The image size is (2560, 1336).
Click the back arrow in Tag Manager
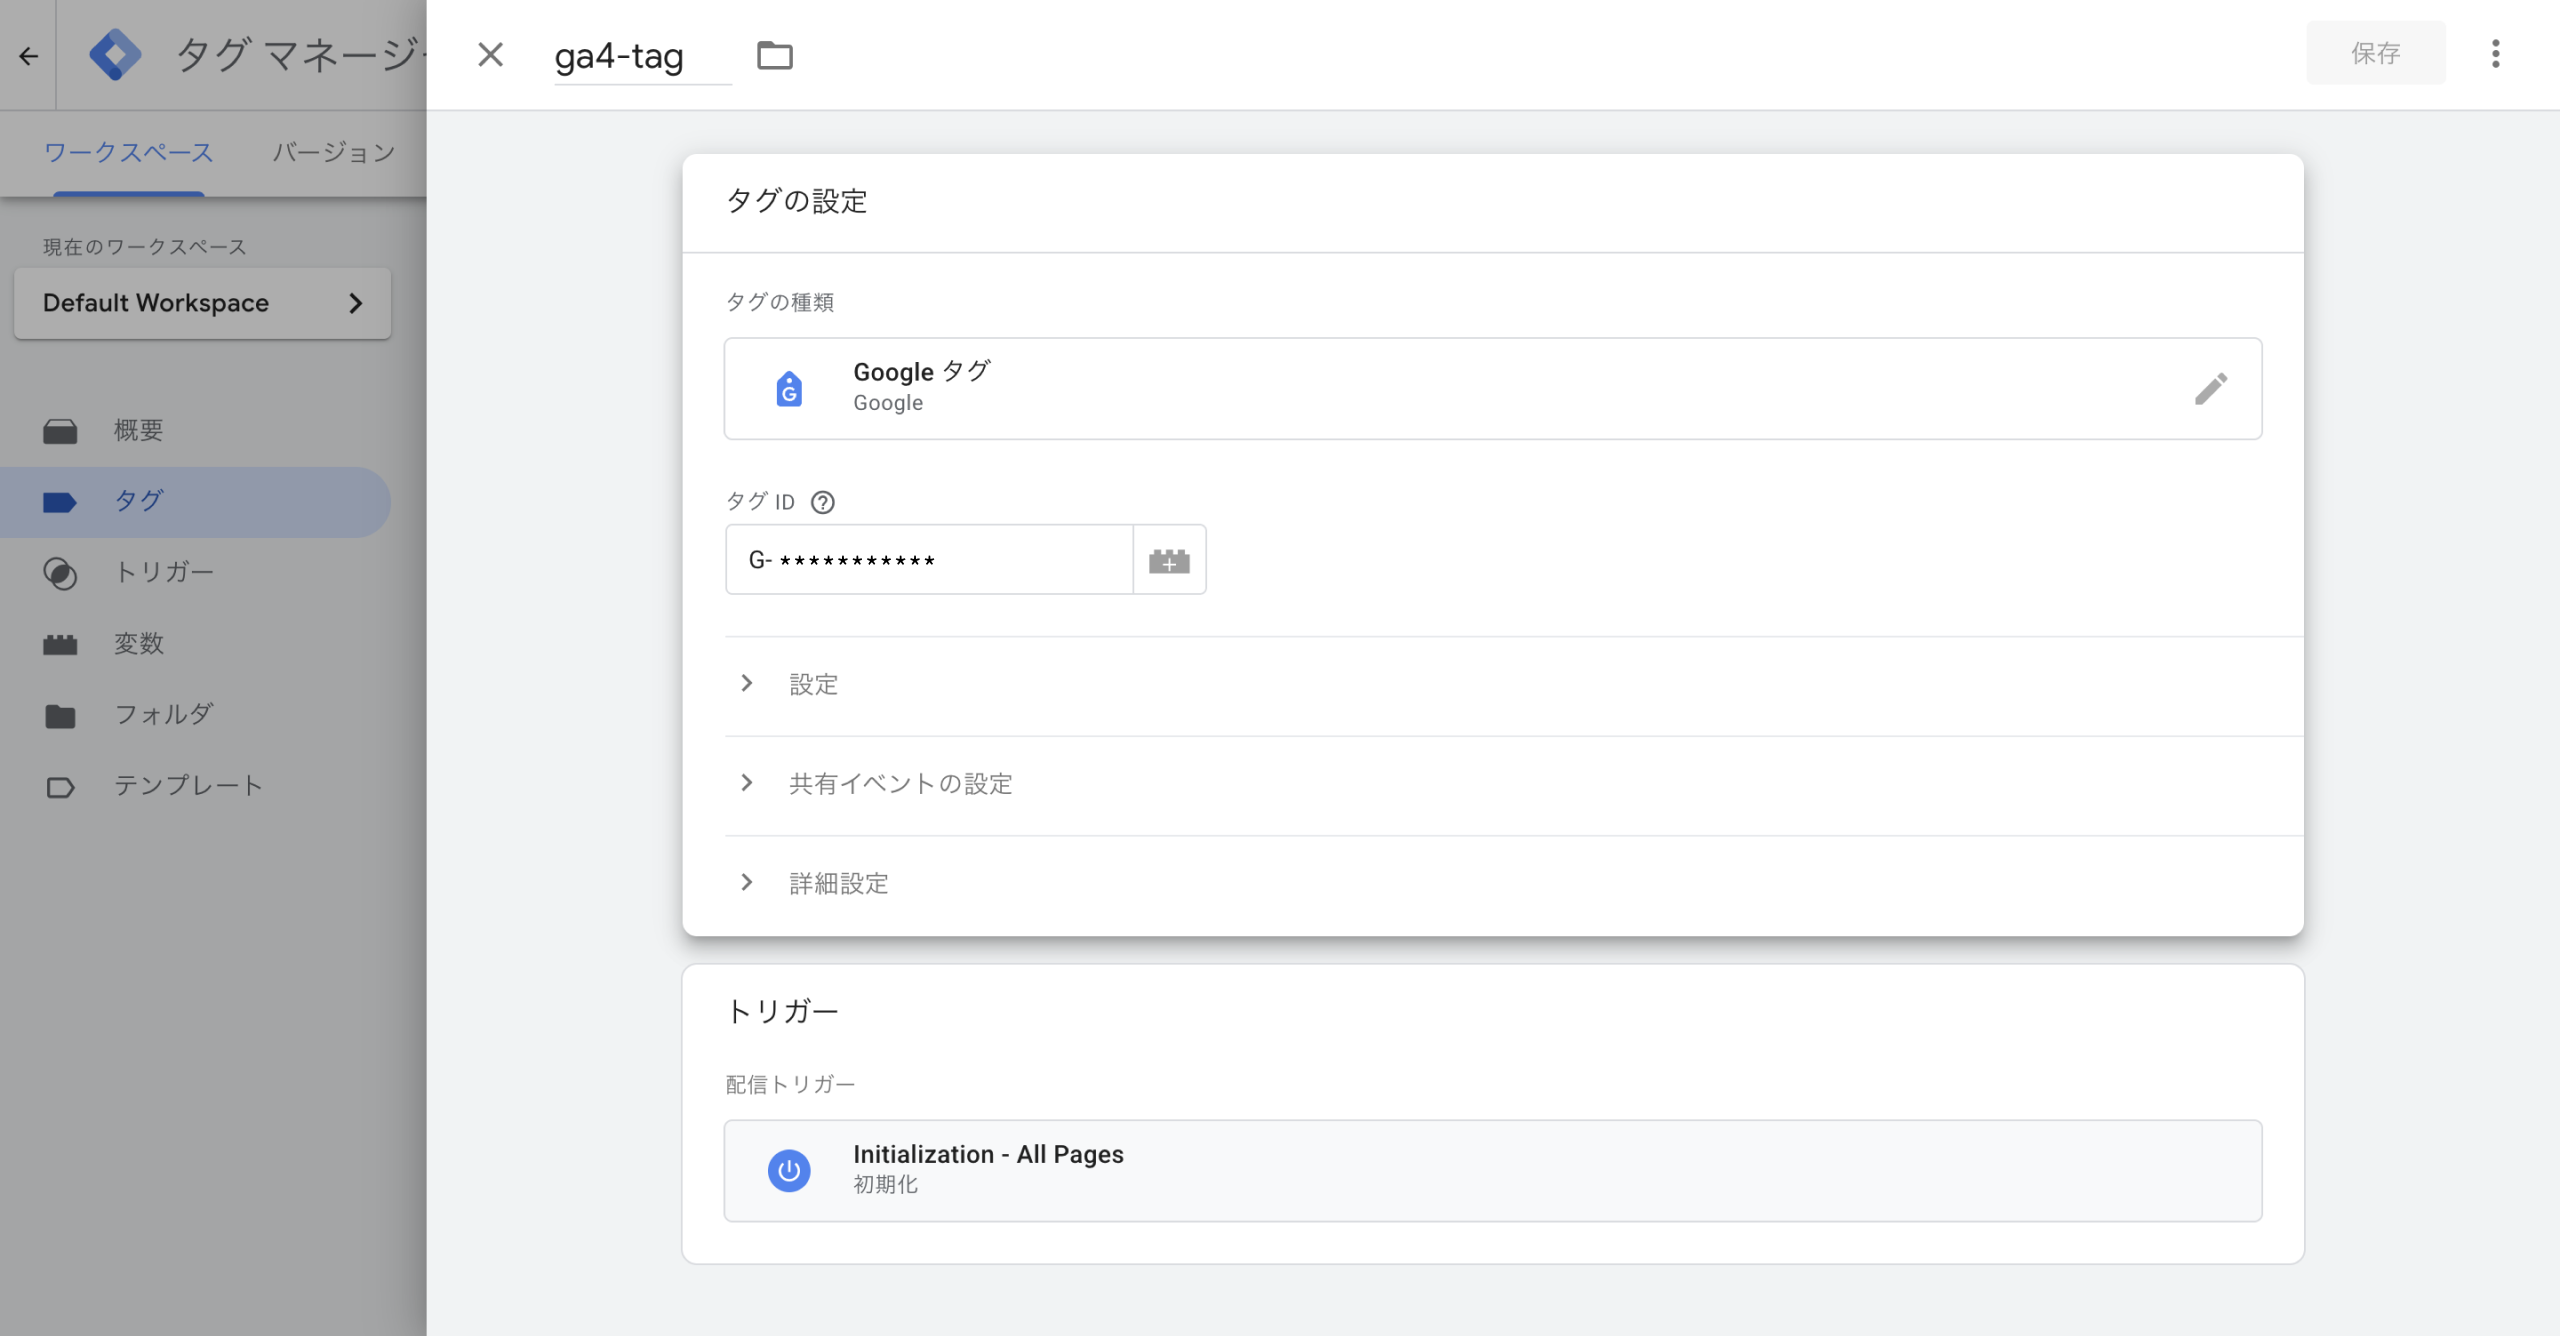[28, 56]
